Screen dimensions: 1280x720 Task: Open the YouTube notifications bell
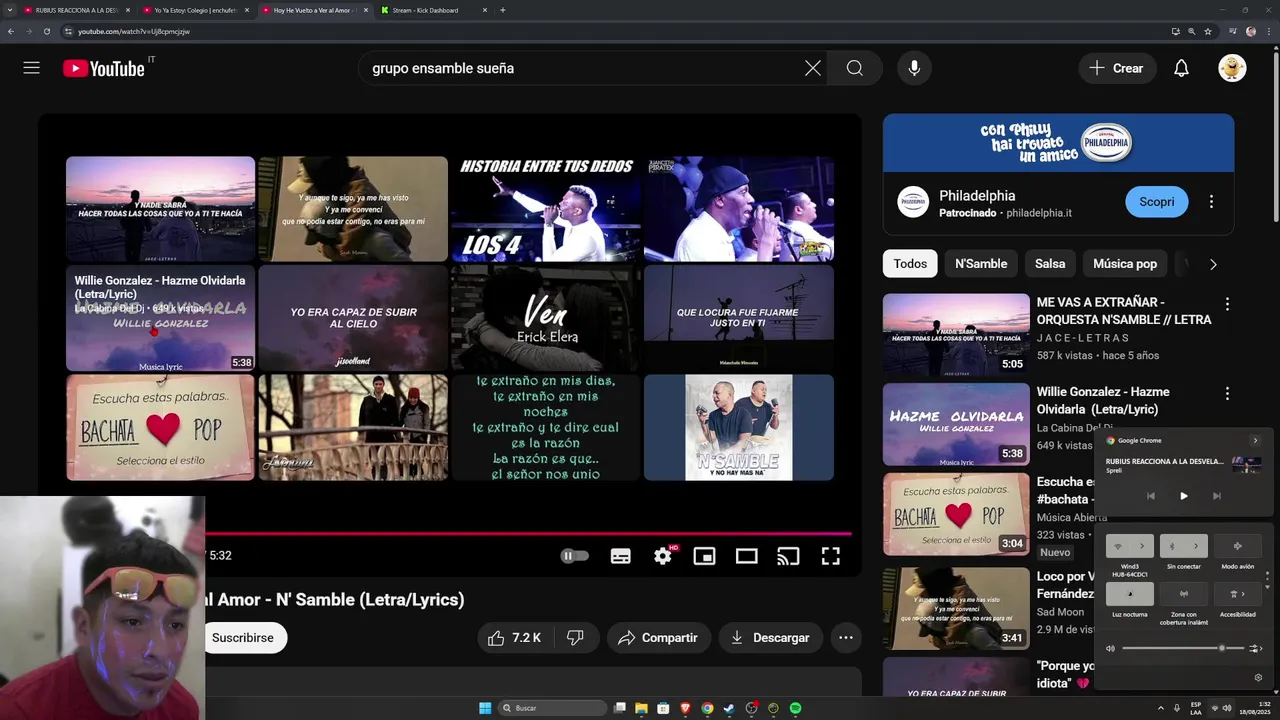[1181, 68]
